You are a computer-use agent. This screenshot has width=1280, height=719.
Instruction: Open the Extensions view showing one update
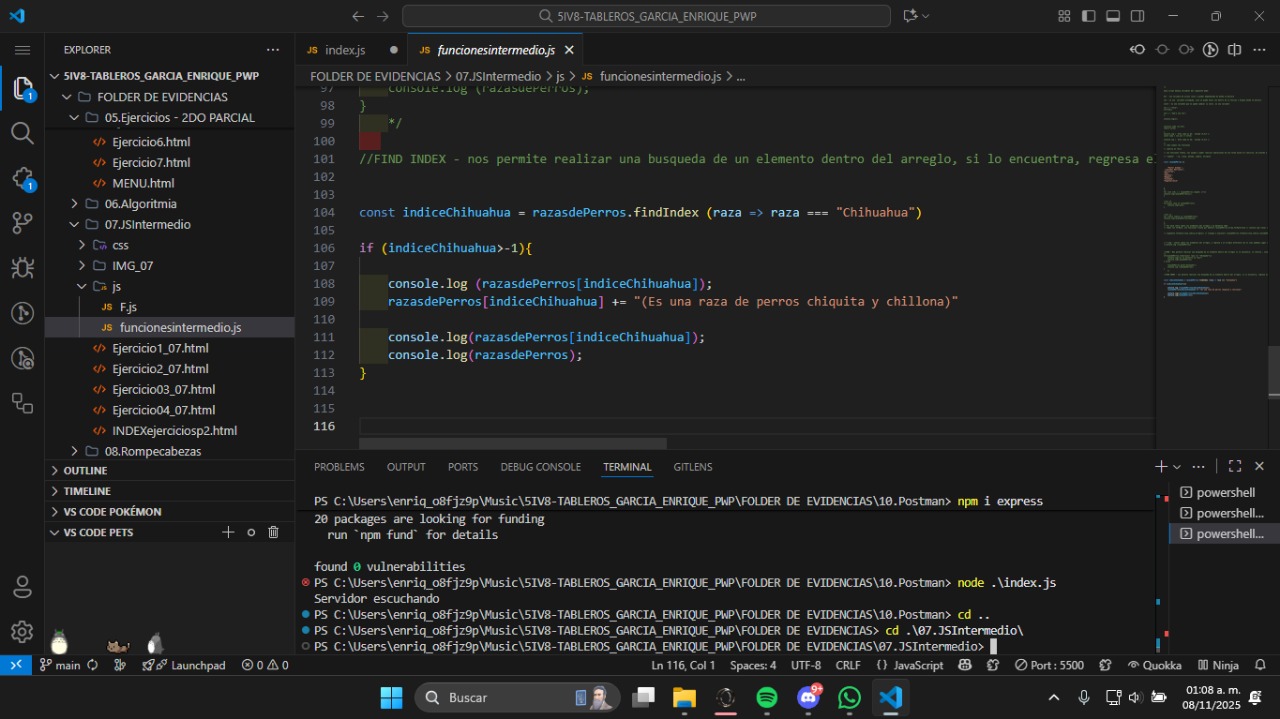coord(22,178)
